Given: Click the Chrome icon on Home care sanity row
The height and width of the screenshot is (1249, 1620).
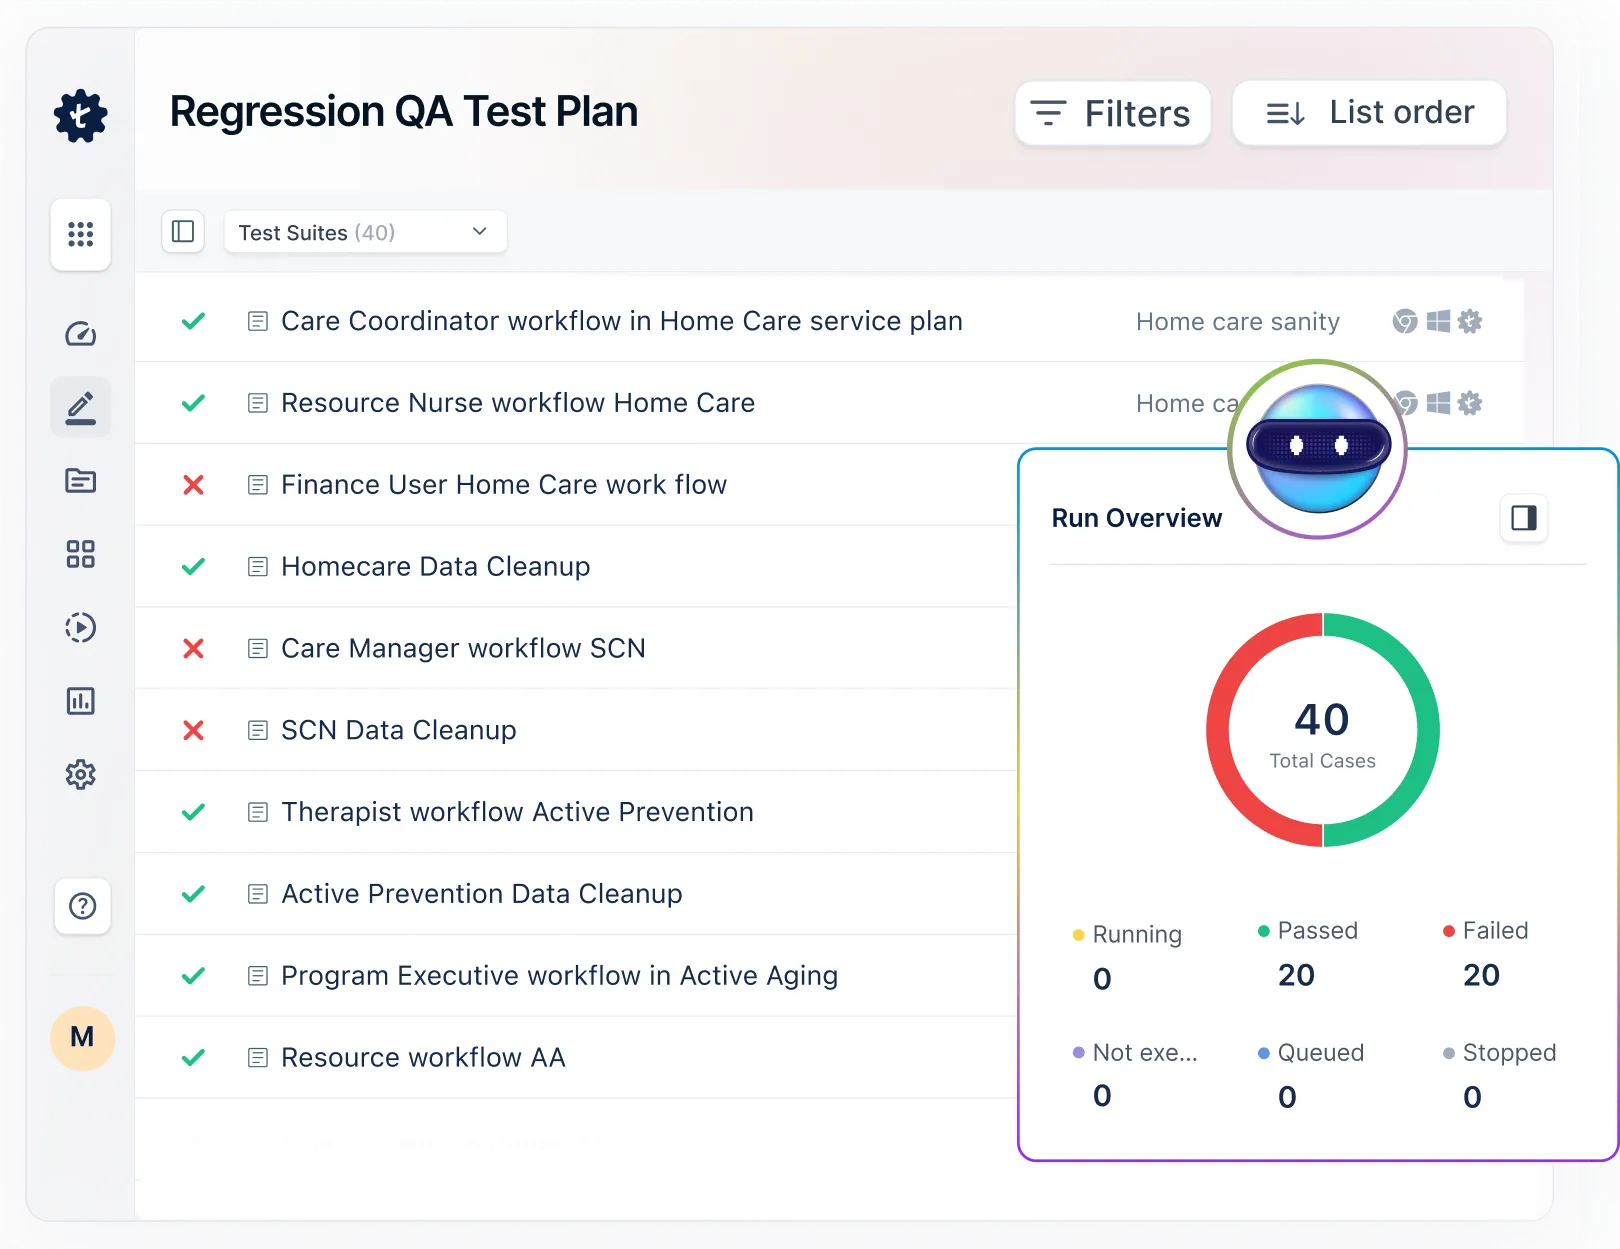Looking at the screenshot, I should (1405, 321).
